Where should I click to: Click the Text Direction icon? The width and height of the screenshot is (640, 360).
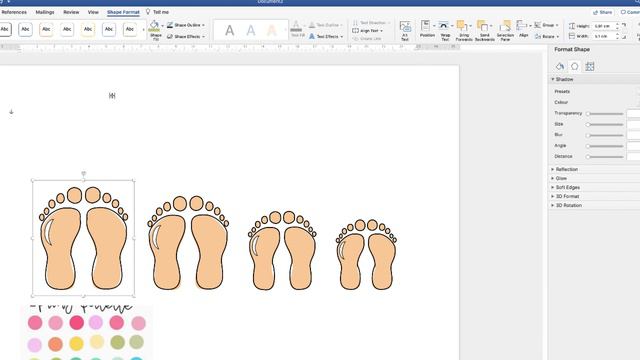tap(356, 23)
